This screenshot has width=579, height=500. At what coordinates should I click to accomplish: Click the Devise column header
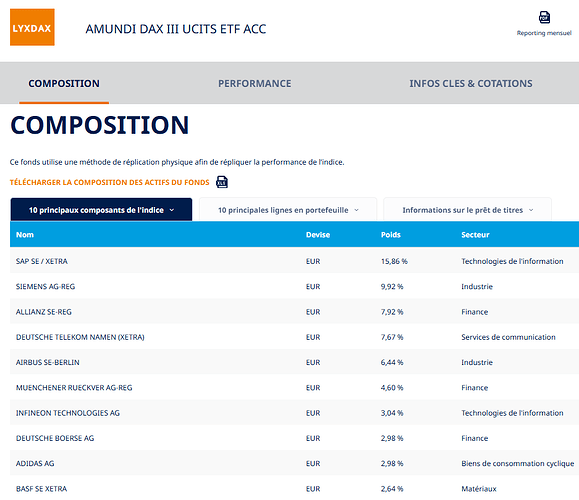click(x=318, y=235)
